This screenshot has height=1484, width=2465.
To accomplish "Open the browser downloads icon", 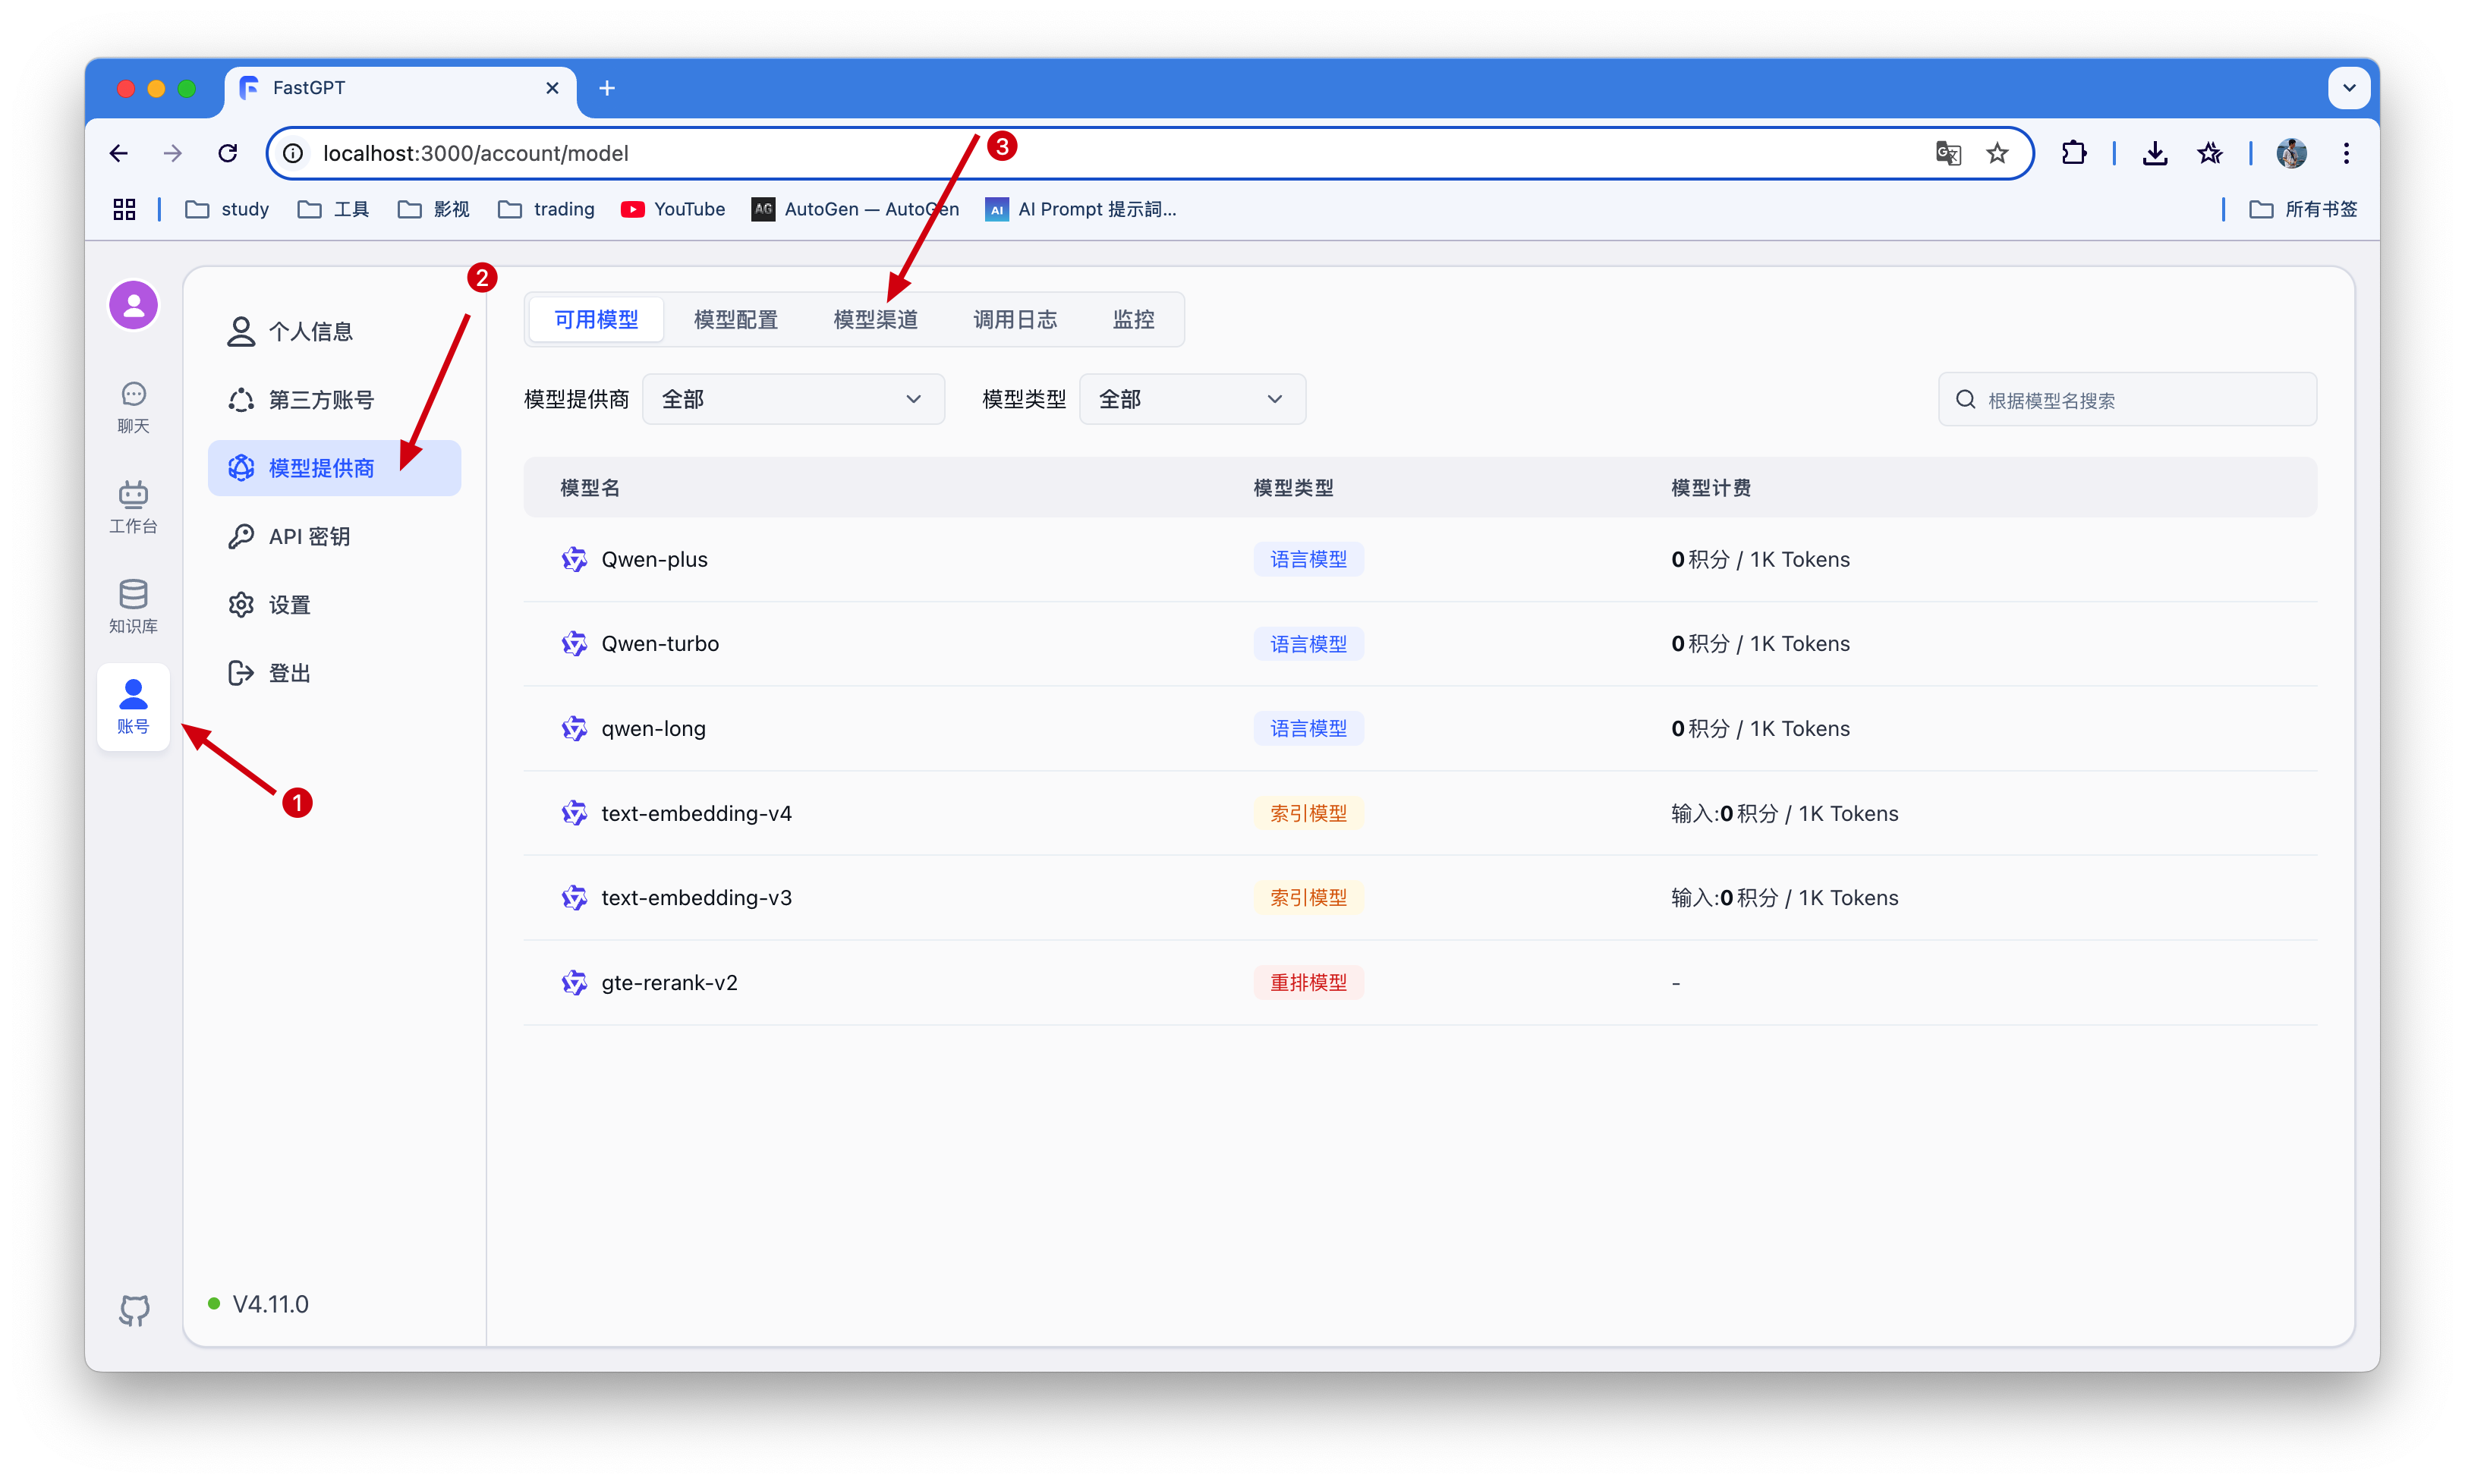I will 2155,153.
